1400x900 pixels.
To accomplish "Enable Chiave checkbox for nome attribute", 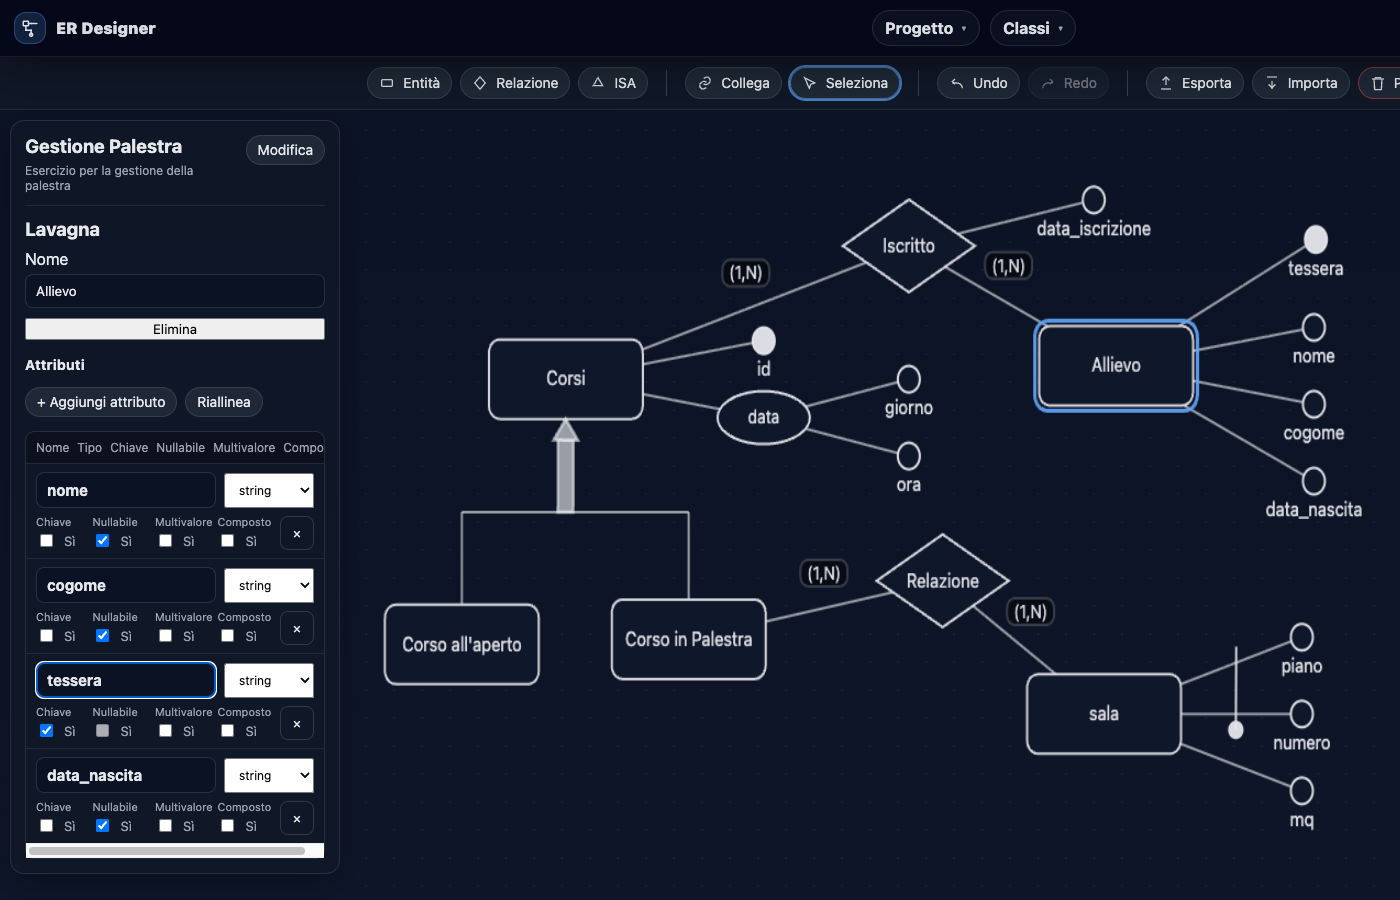I will pos(47,541).
